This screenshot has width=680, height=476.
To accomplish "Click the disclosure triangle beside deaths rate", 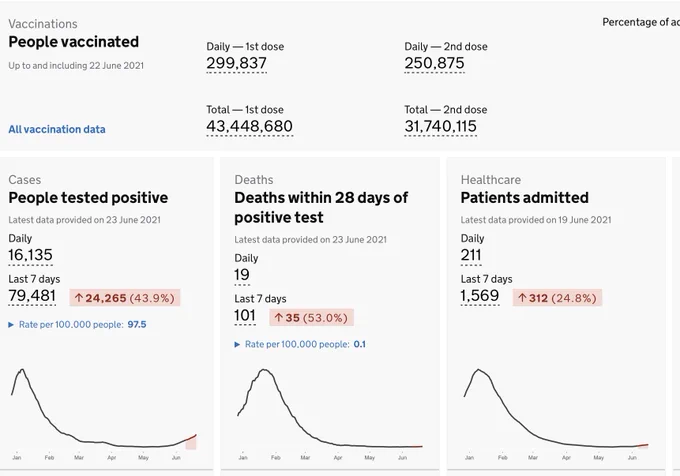I will point(237,345).
